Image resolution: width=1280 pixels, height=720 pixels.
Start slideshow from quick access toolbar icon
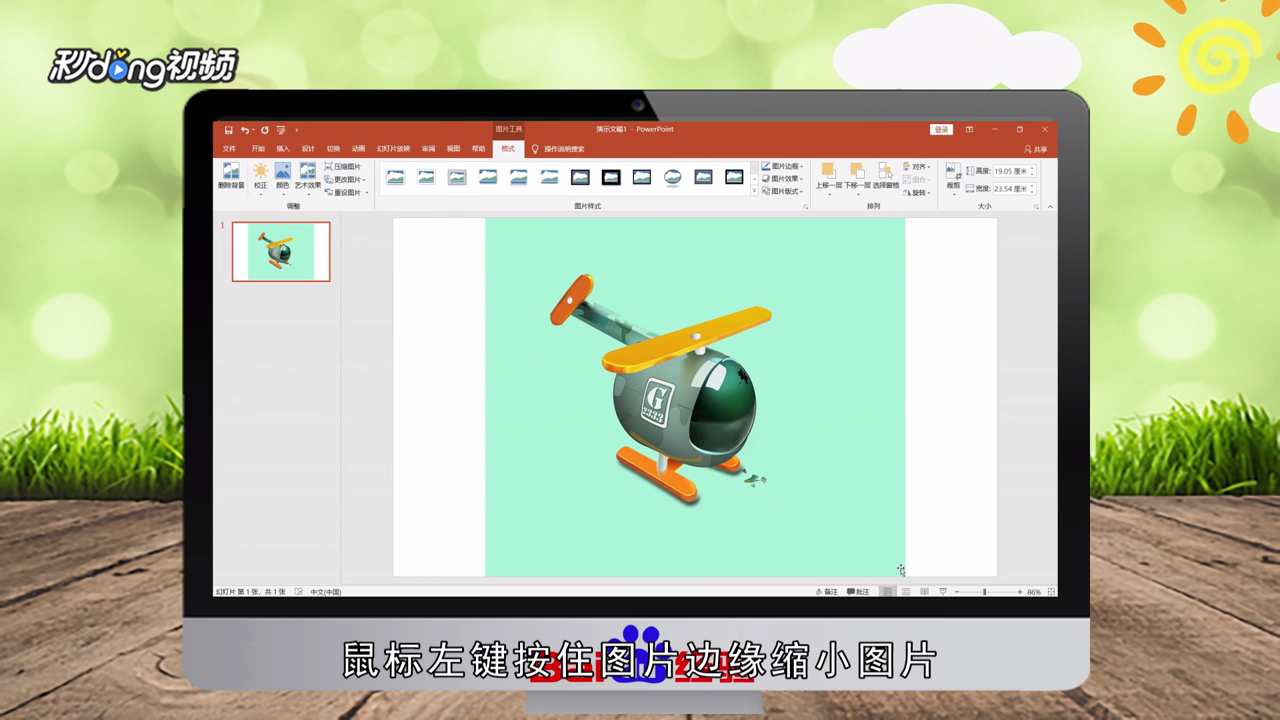pyautogui.click(x=282, y=130)
